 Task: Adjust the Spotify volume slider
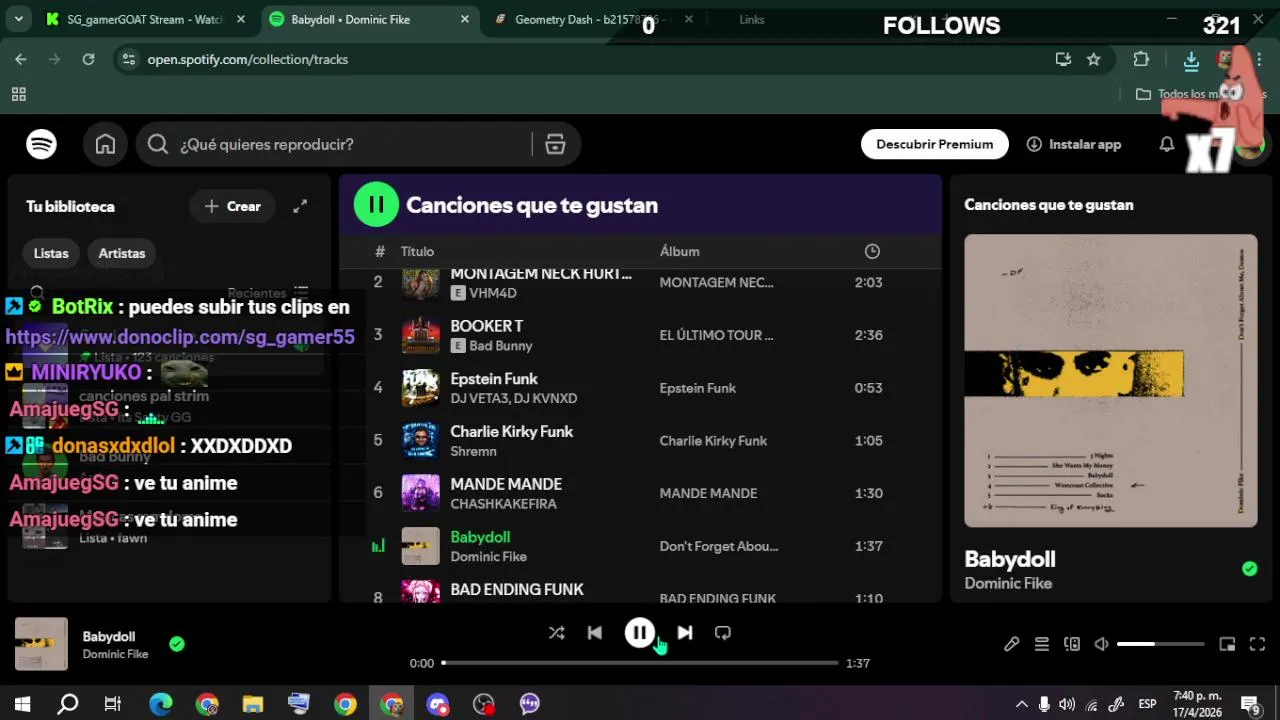[1163, 644]
